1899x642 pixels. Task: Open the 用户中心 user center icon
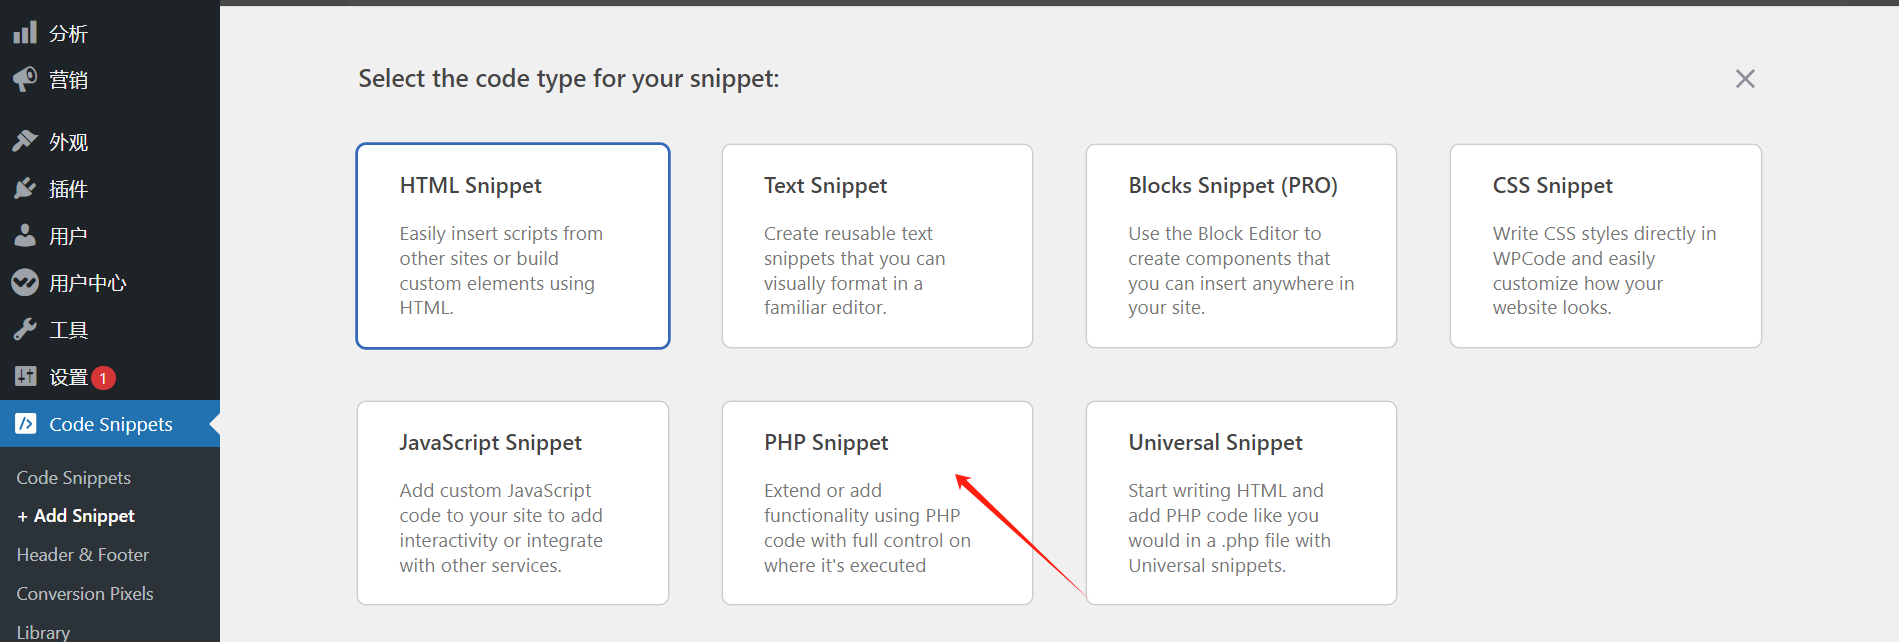[x=26, y=281]
